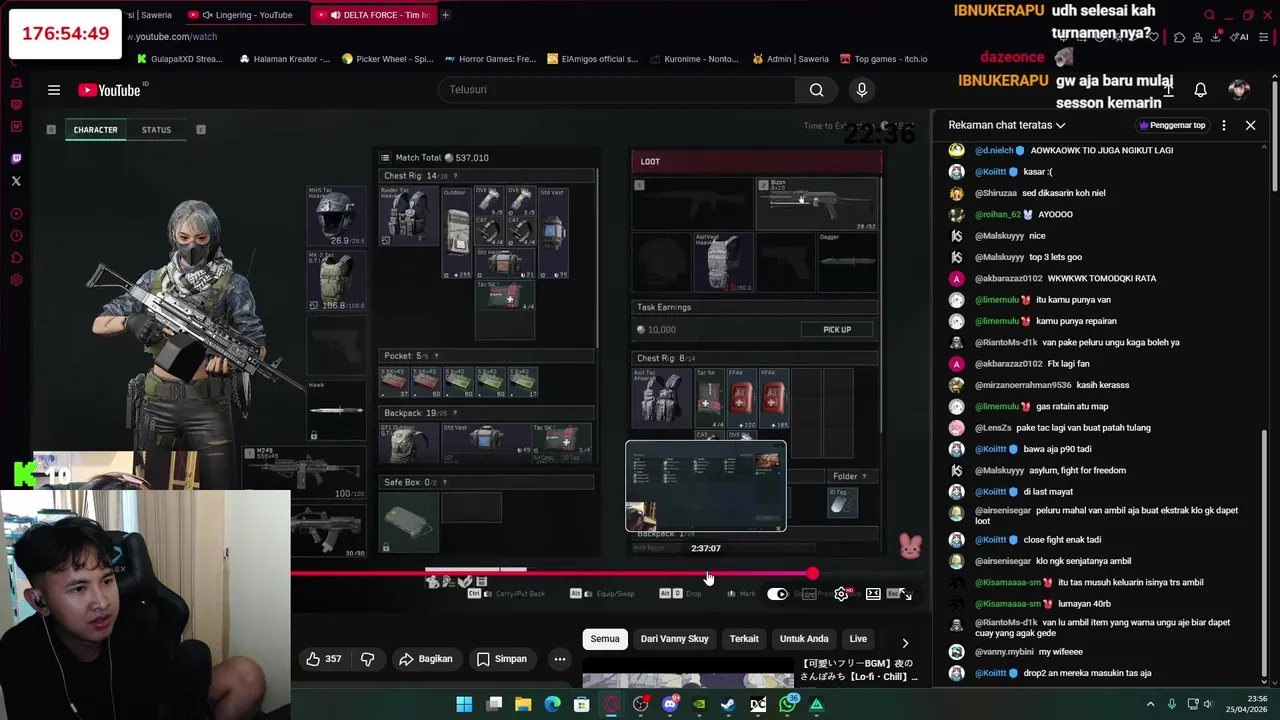Open File Explorer from the taskbar
The image size is (1280, 720).
523,705
